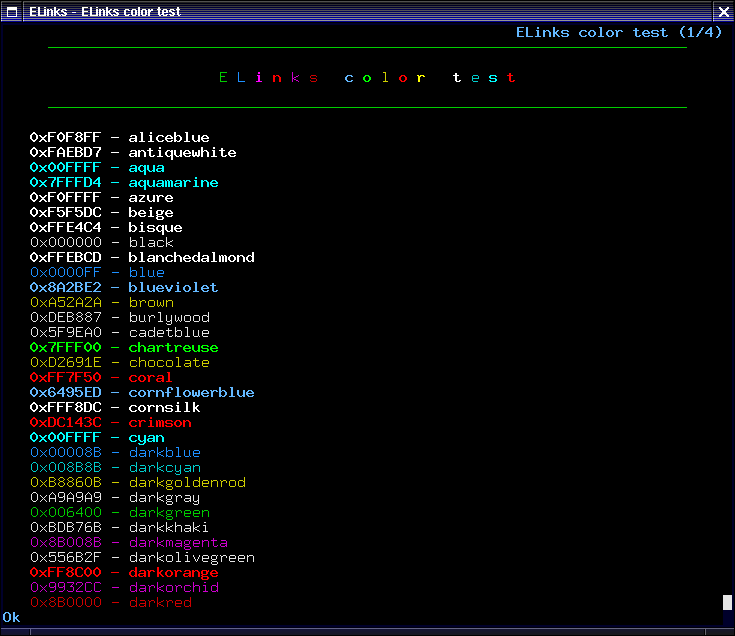Click the page title 'ELinks color test (1/4)'
735x636 pixels.
[x=618, y=32]
